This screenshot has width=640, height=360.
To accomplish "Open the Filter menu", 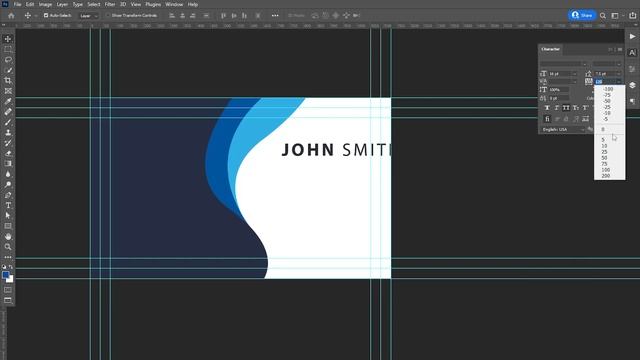I will [110, 4].
